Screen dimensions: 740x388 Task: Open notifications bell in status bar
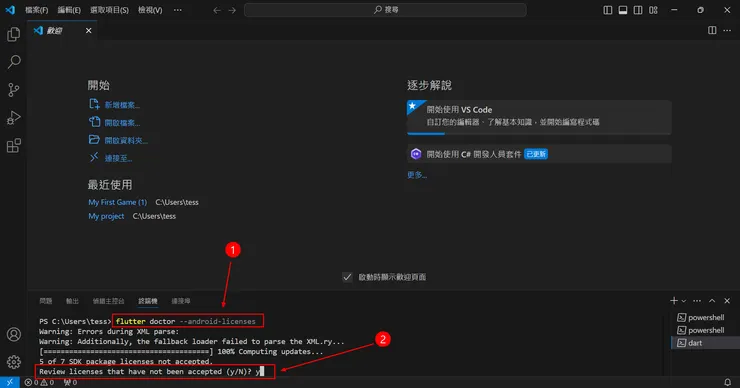point(727,382)
